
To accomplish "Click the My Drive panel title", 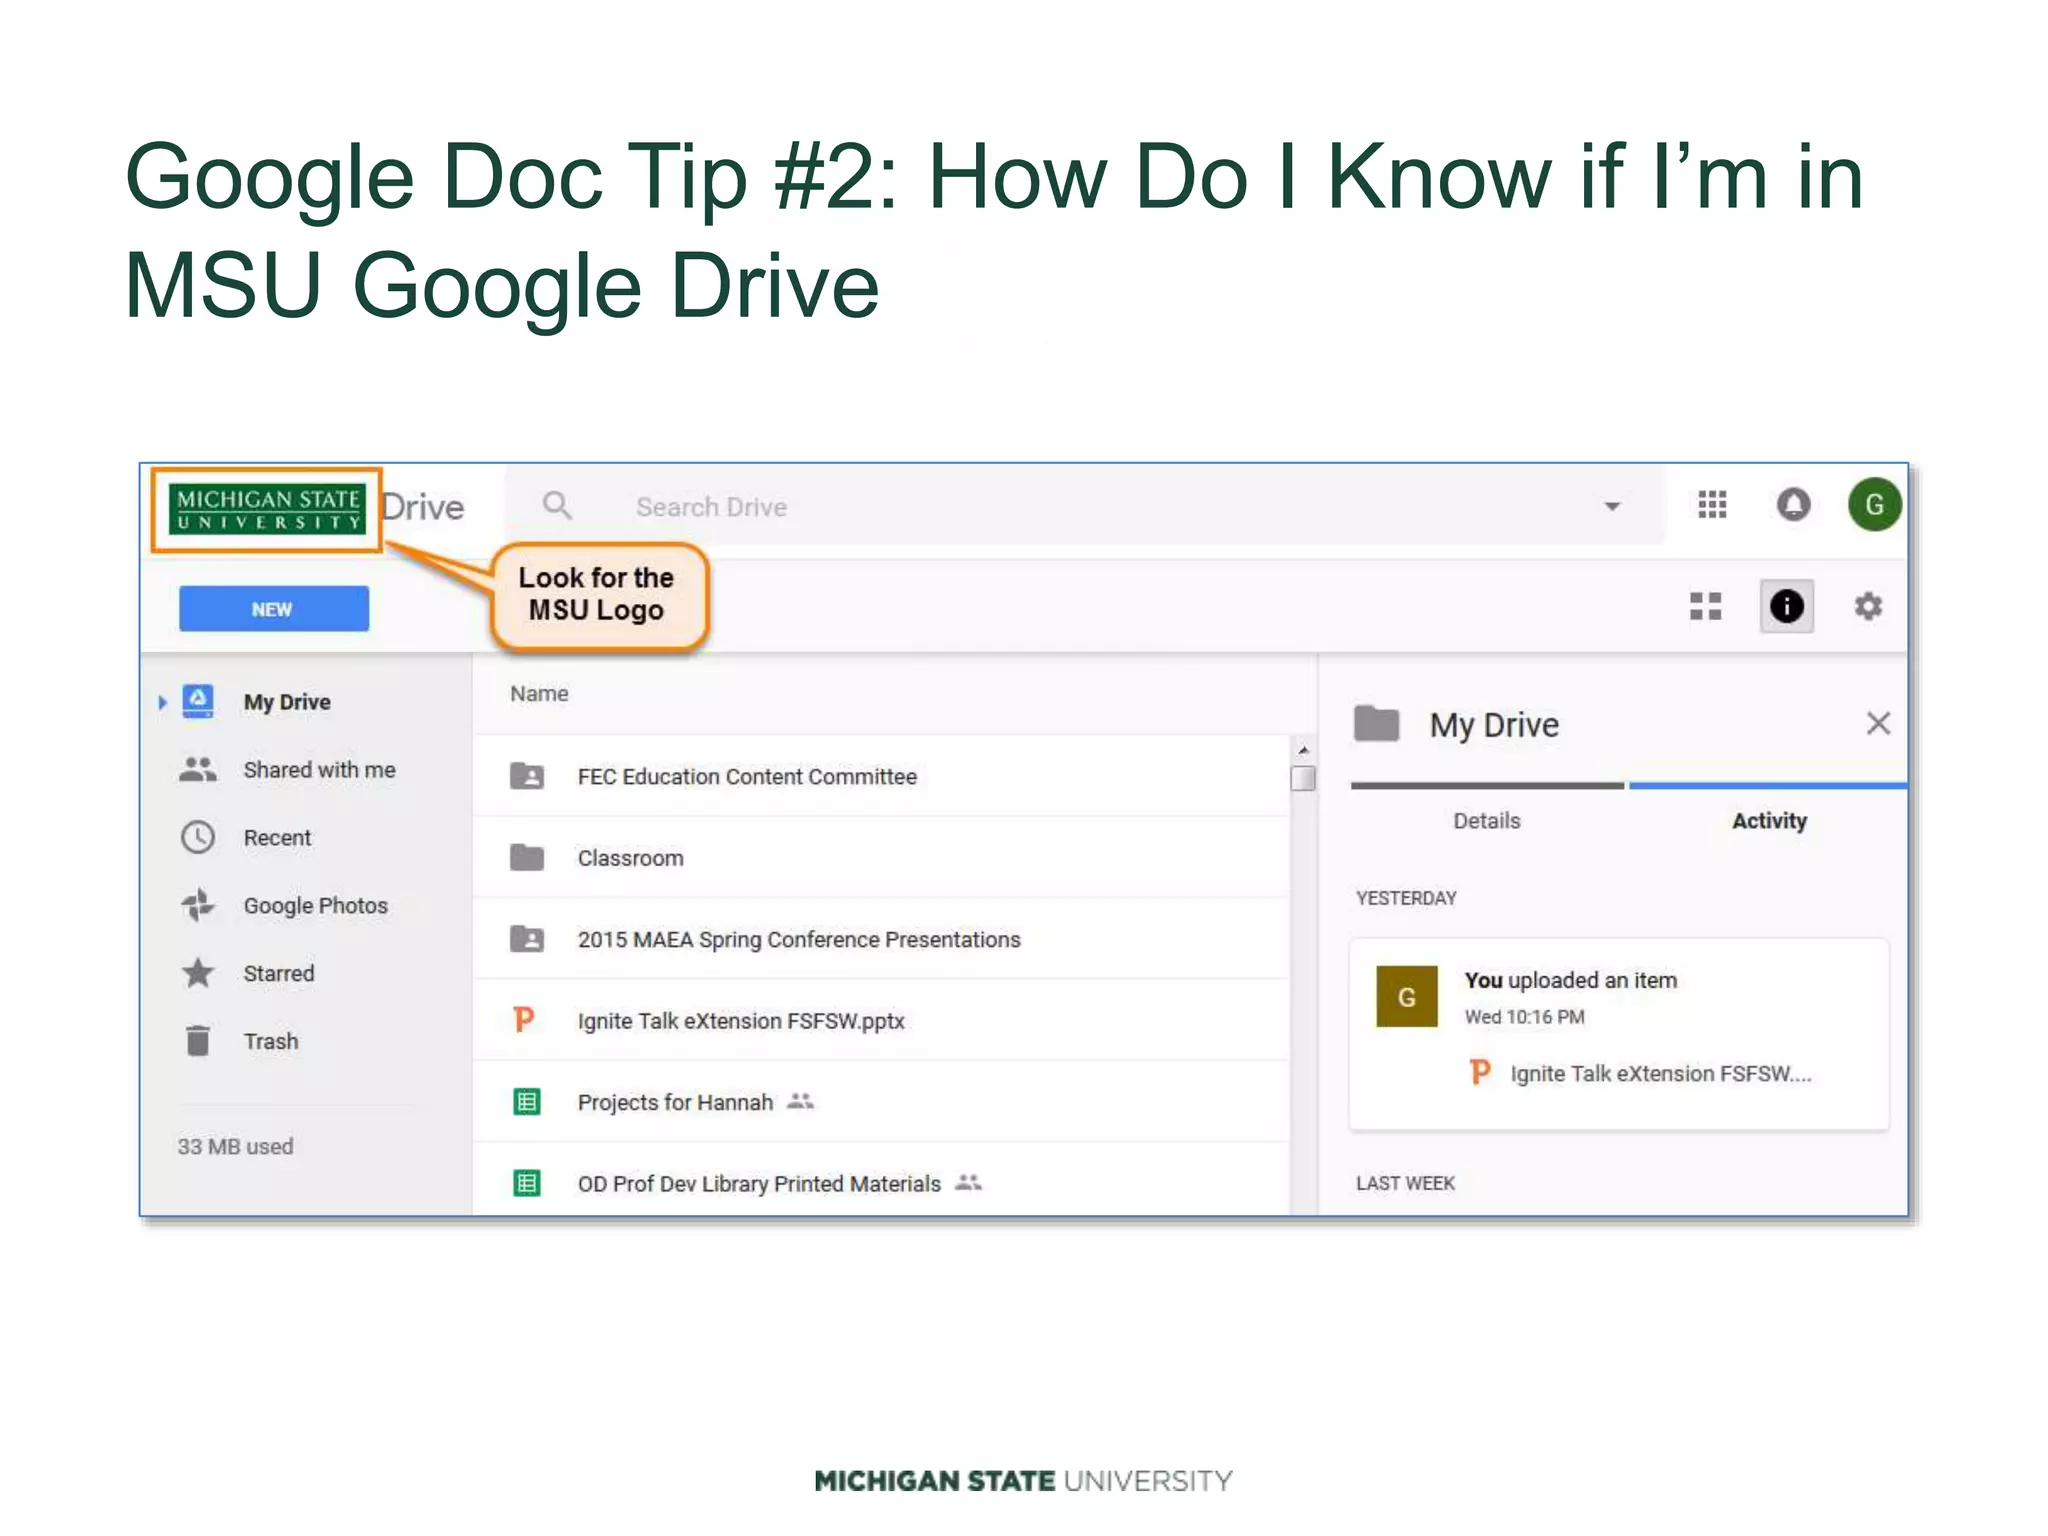I will tap(1493, 724).
